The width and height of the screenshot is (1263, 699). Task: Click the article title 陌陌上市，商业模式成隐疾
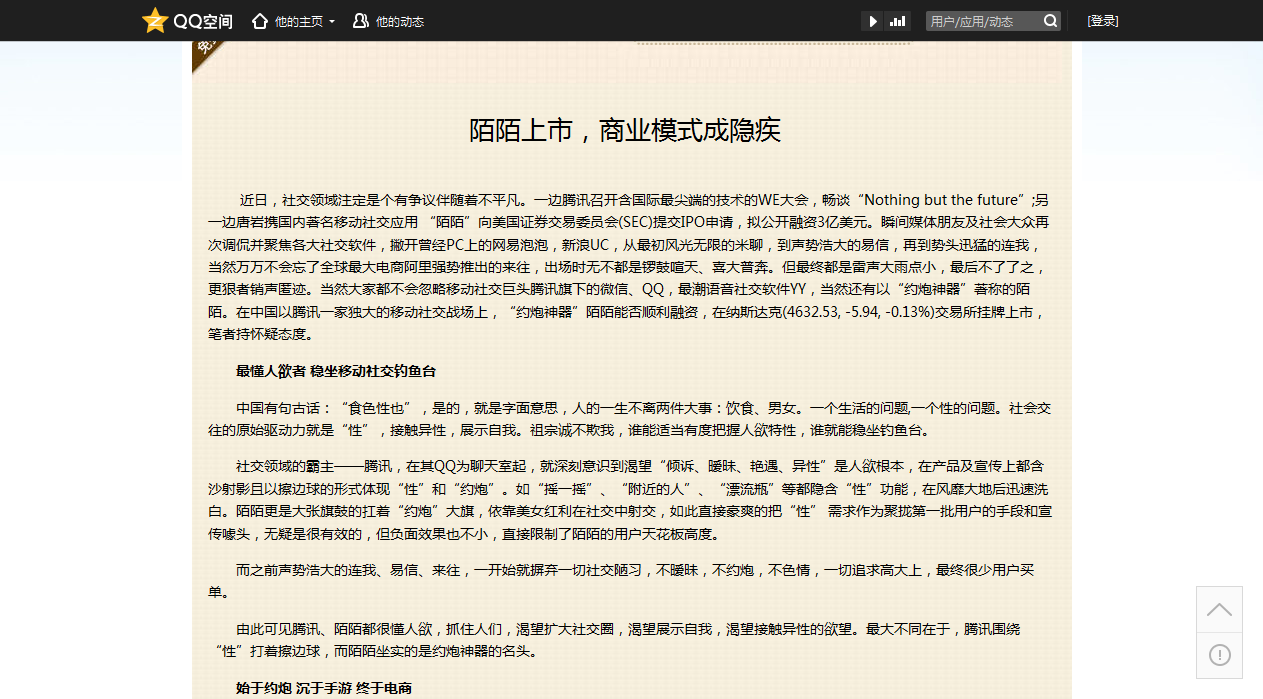click(625, 131)
